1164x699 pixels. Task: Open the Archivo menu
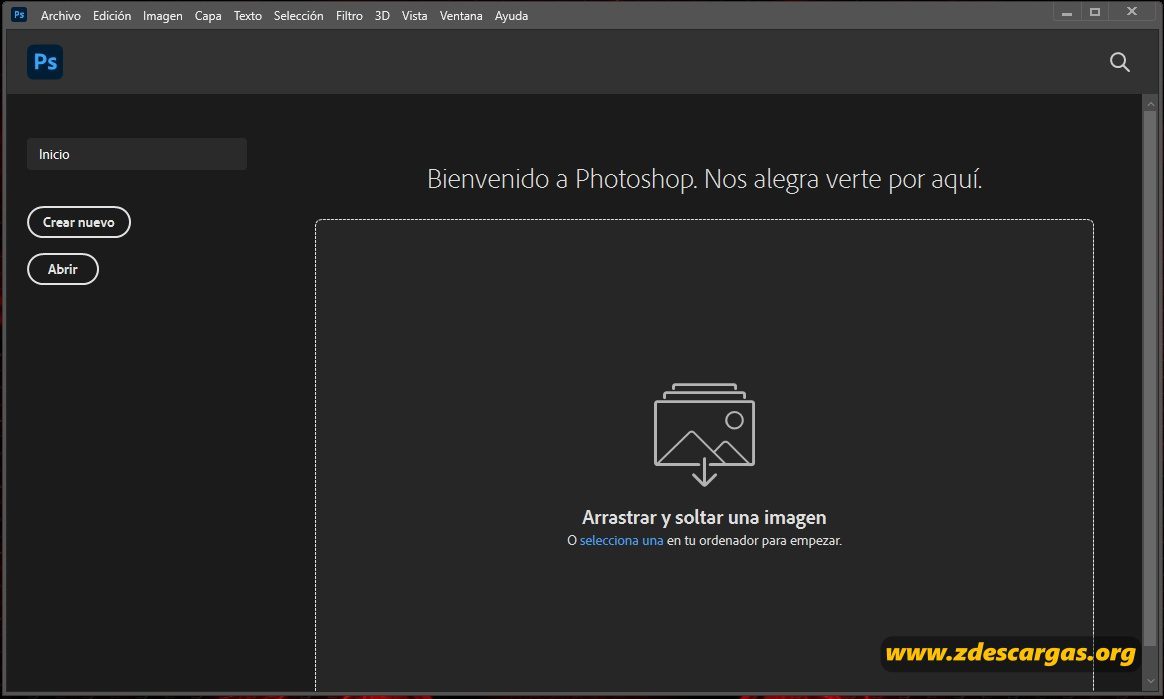60,16
